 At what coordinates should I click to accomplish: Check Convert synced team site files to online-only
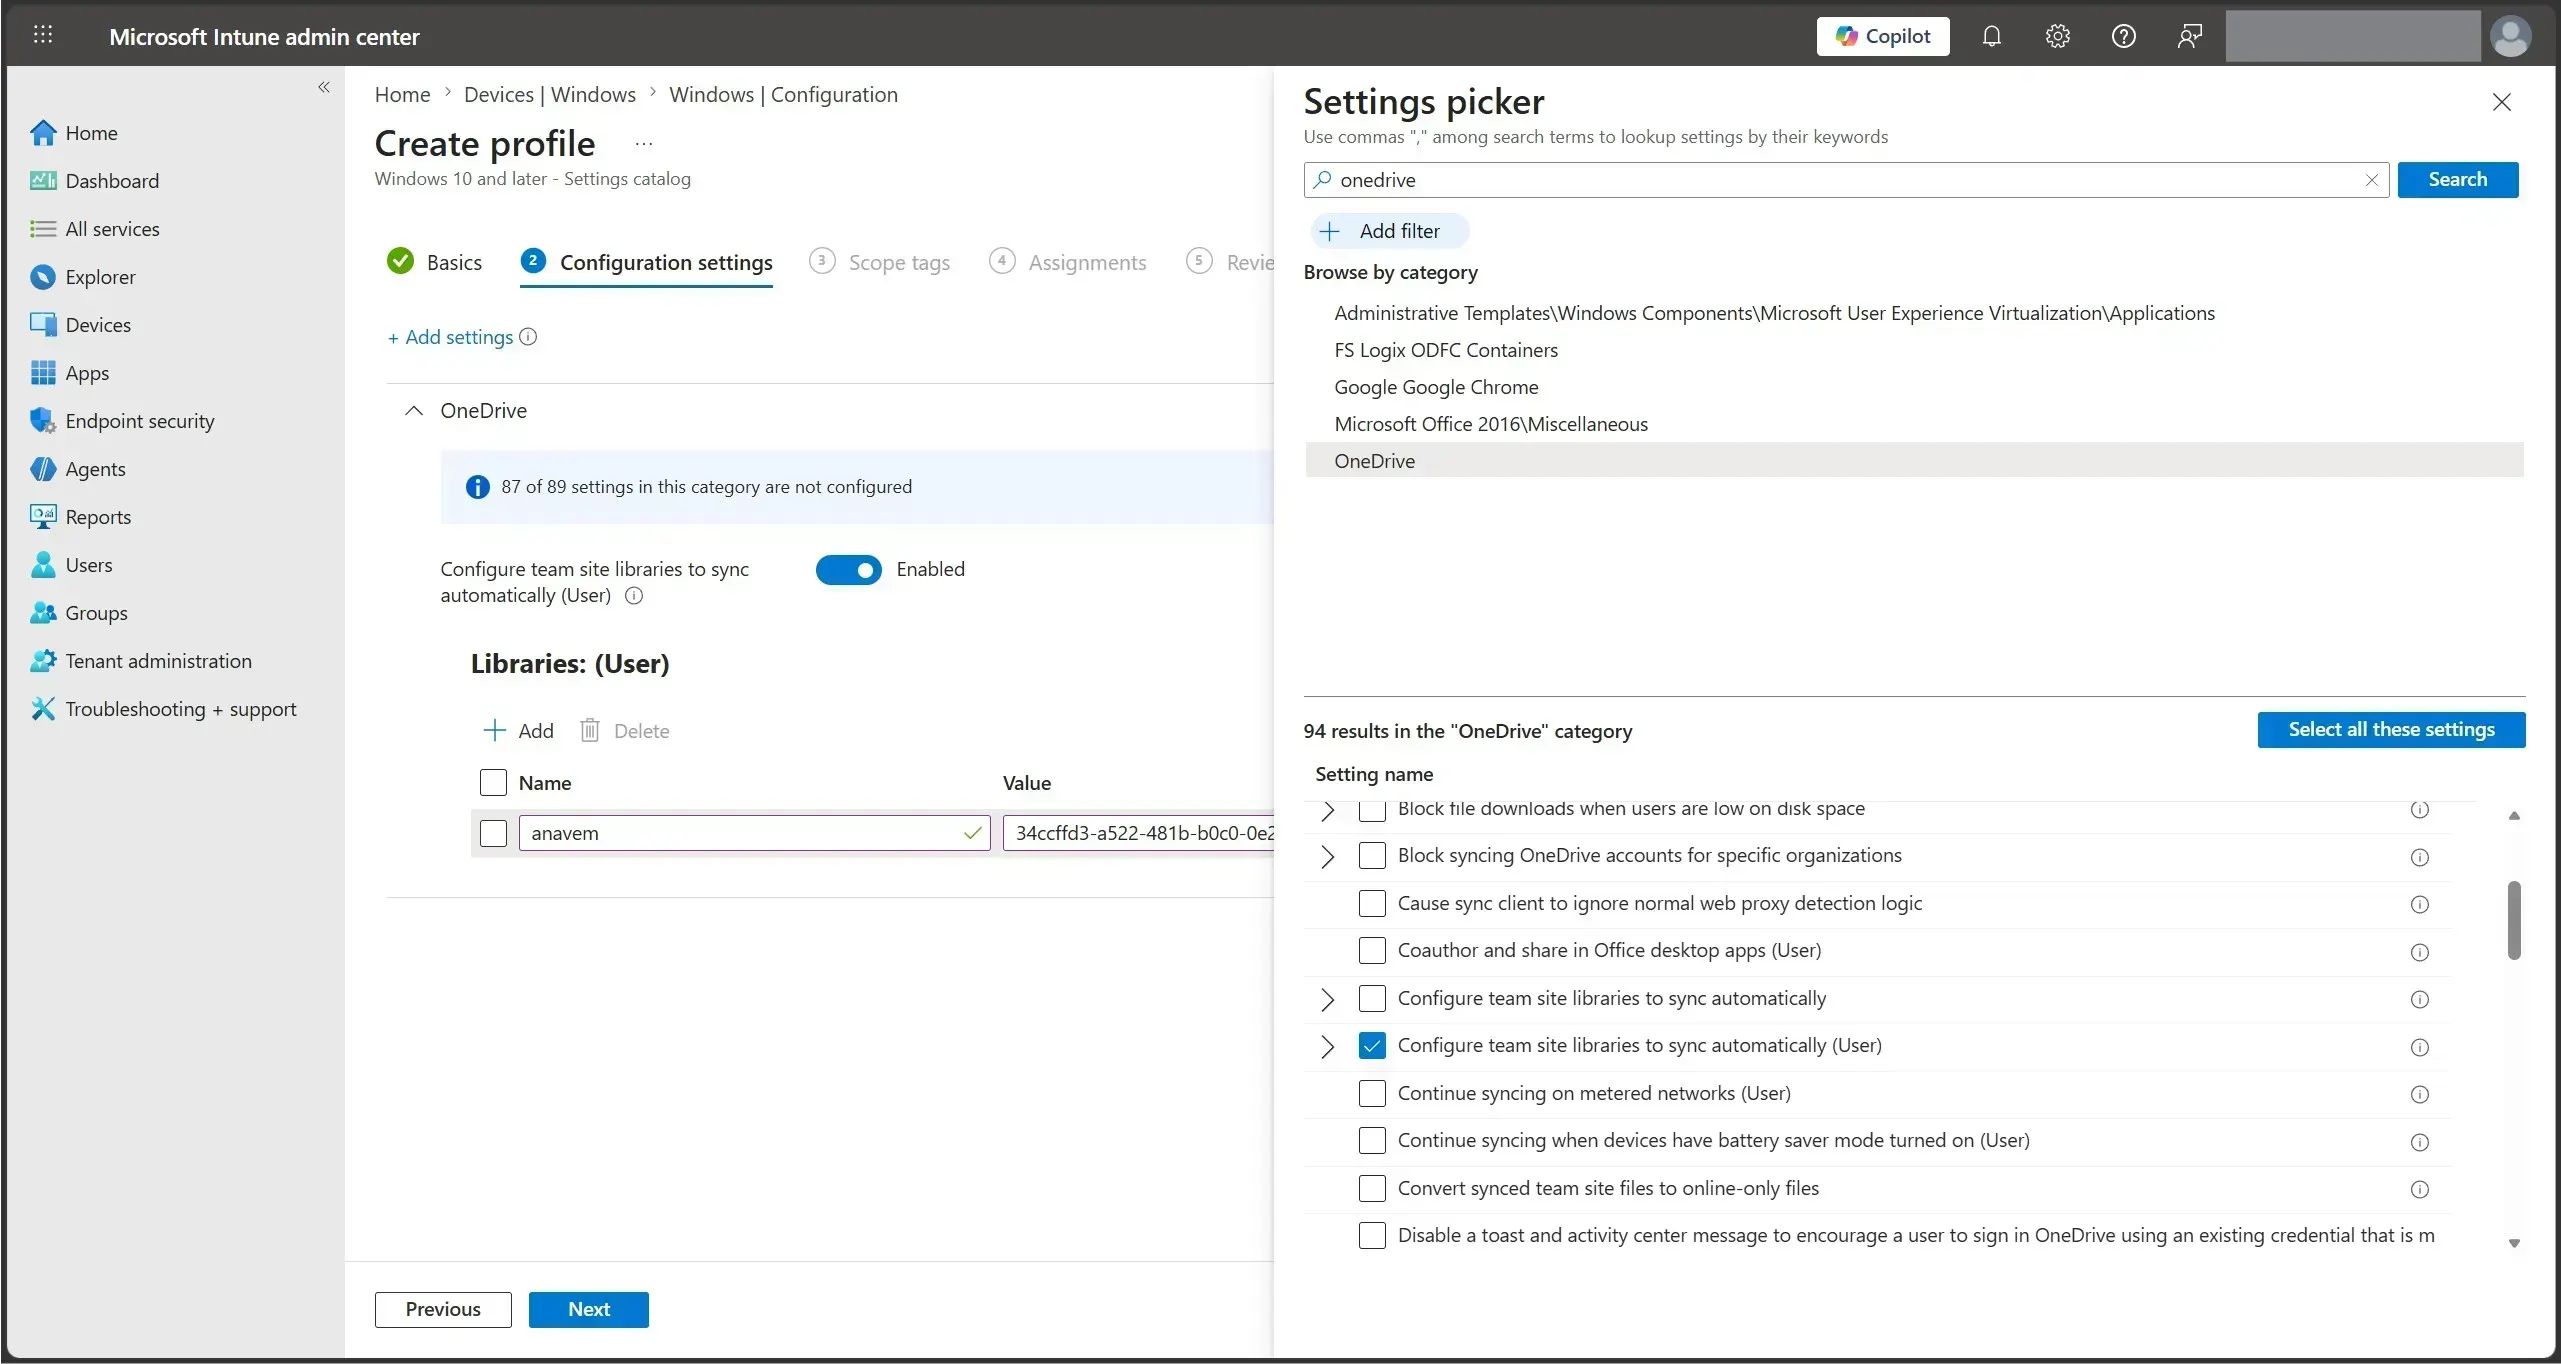pos(1372,1189)
